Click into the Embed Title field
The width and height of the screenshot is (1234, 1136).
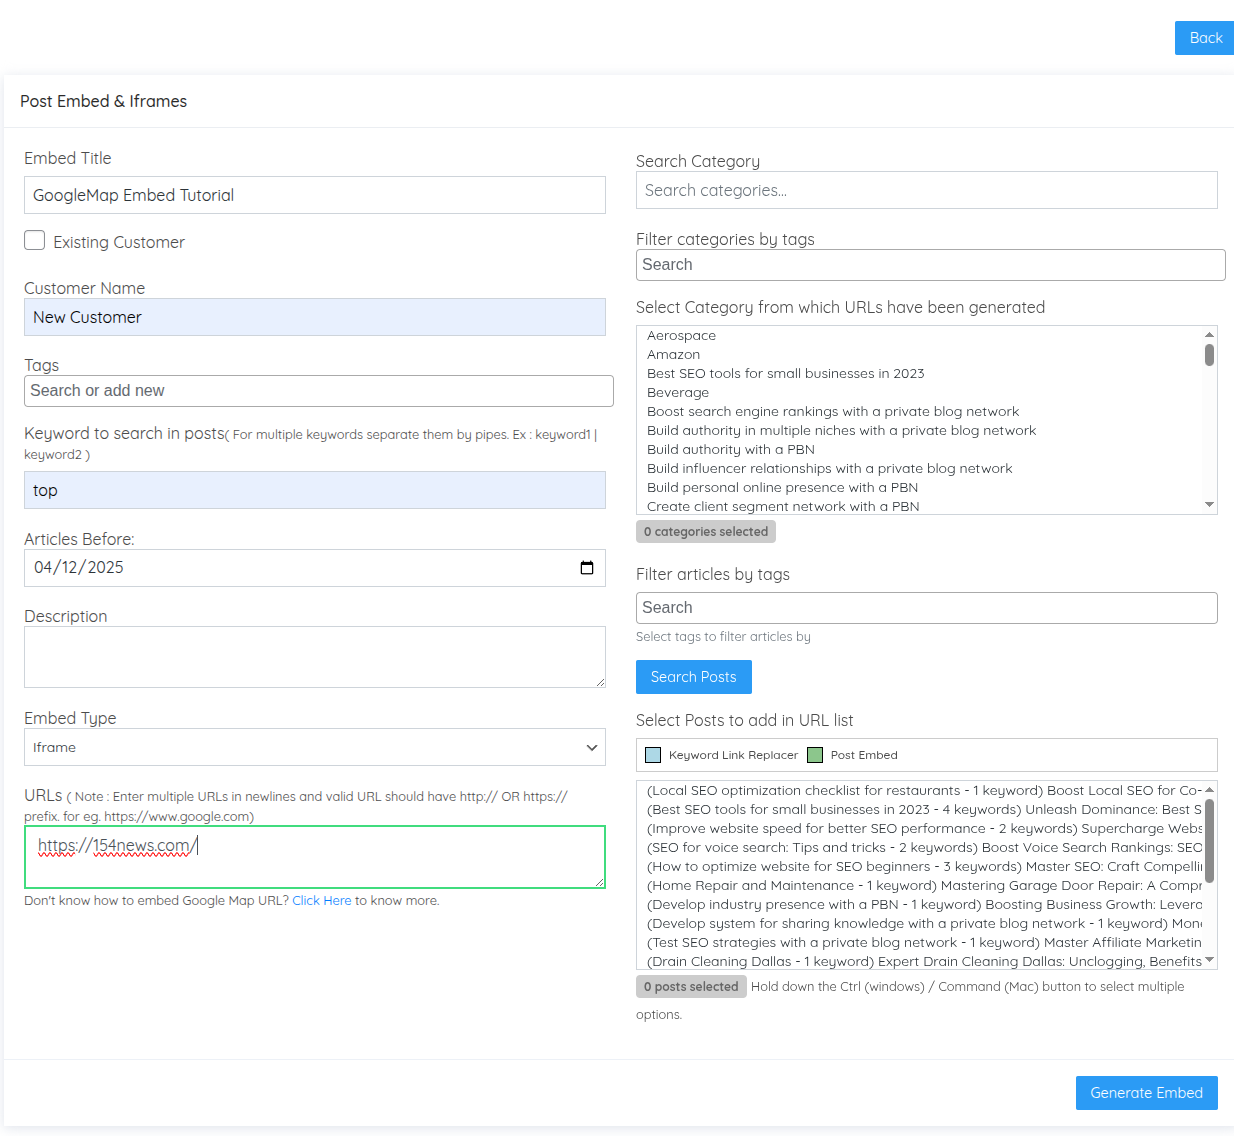click(x=314, y=195)
